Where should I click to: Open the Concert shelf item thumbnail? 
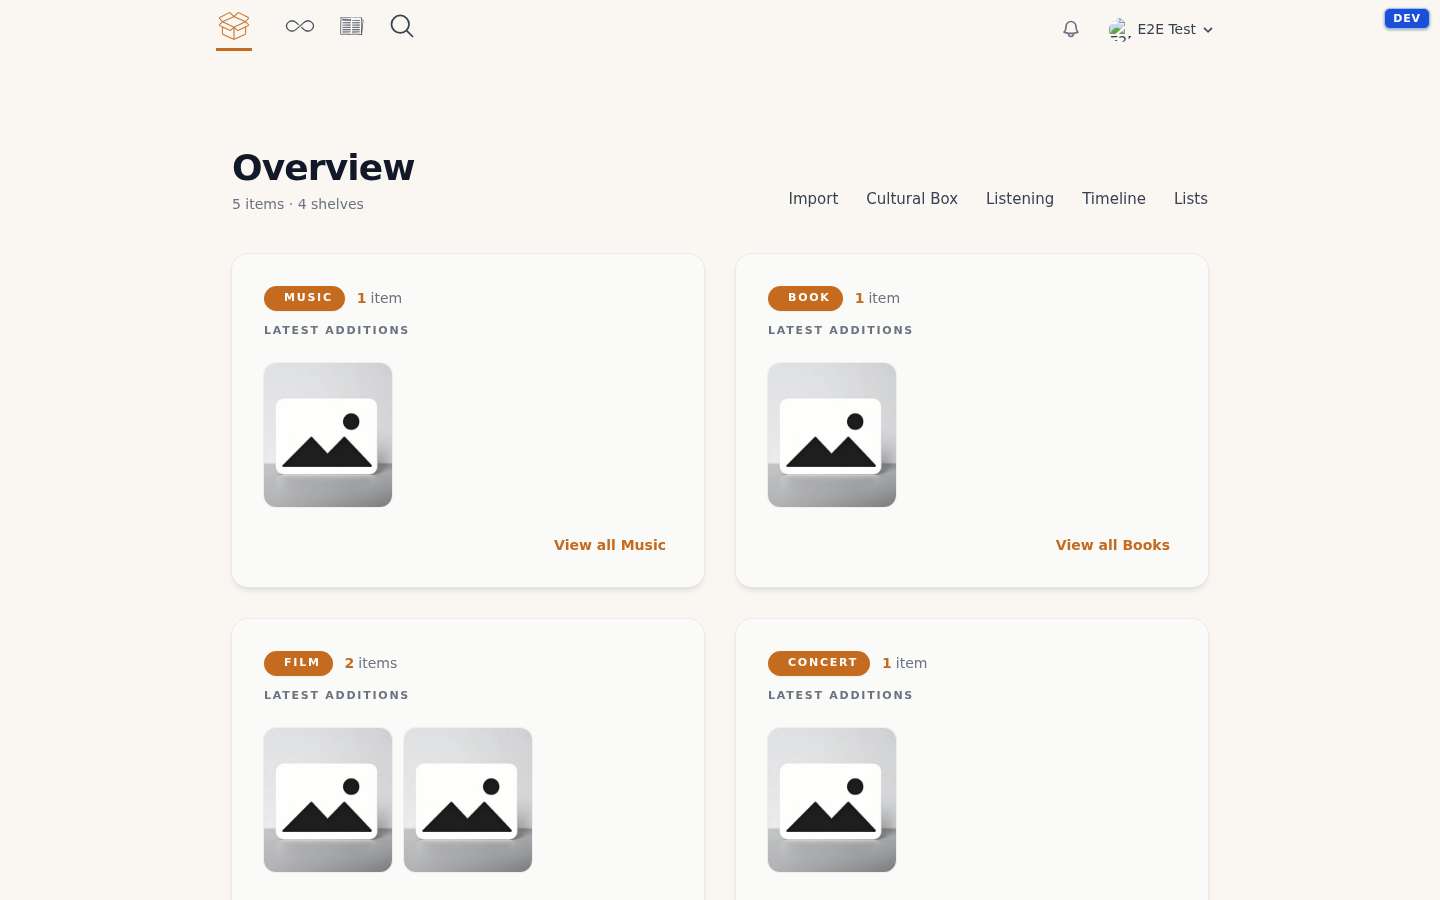(832, 800)
